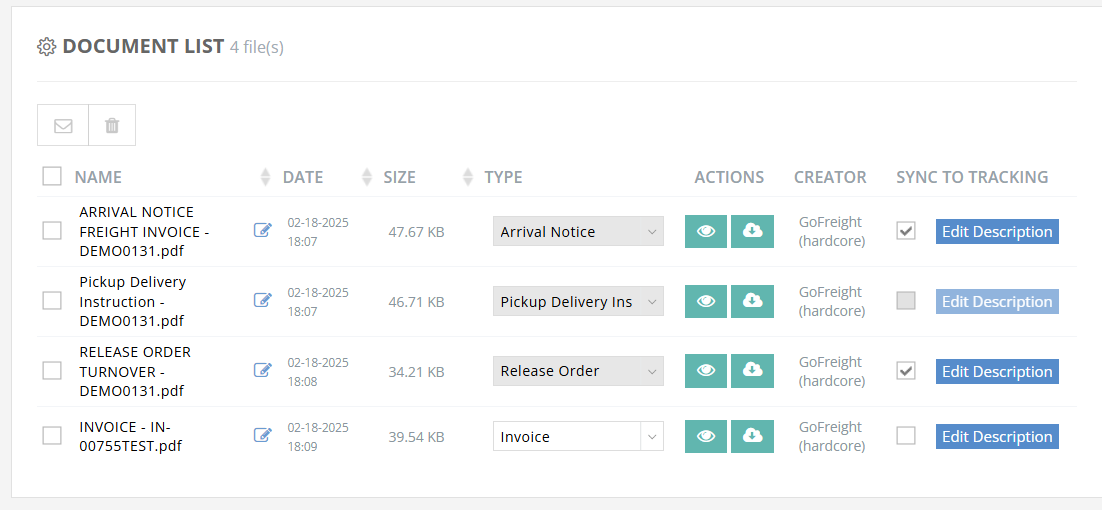Download the Pickup Delivery Instruction file

pos(752,301)
